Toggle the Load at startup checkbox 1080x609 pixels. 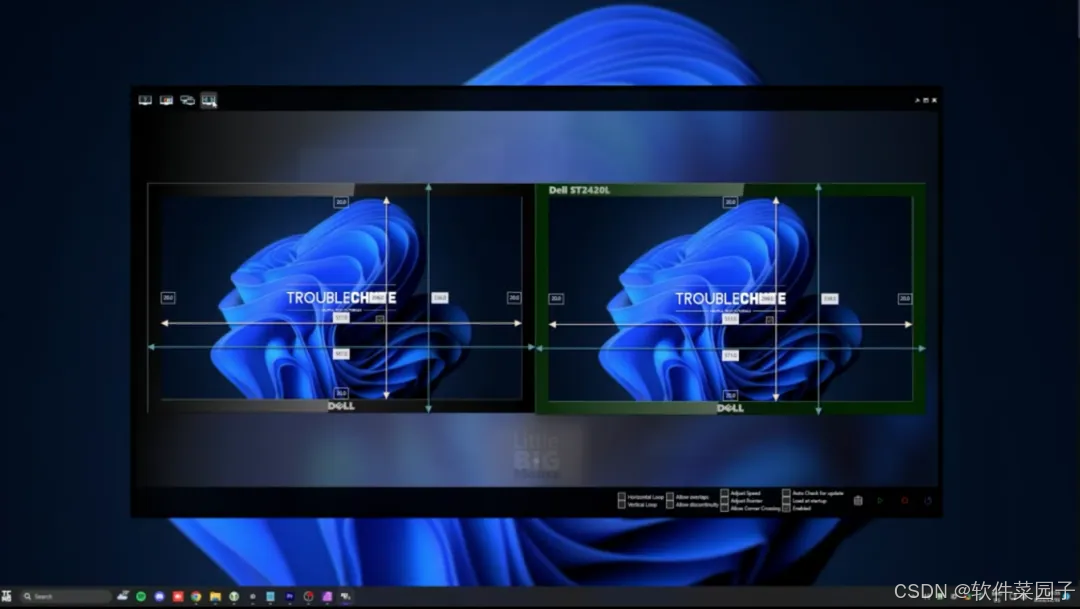click(786, 501)
